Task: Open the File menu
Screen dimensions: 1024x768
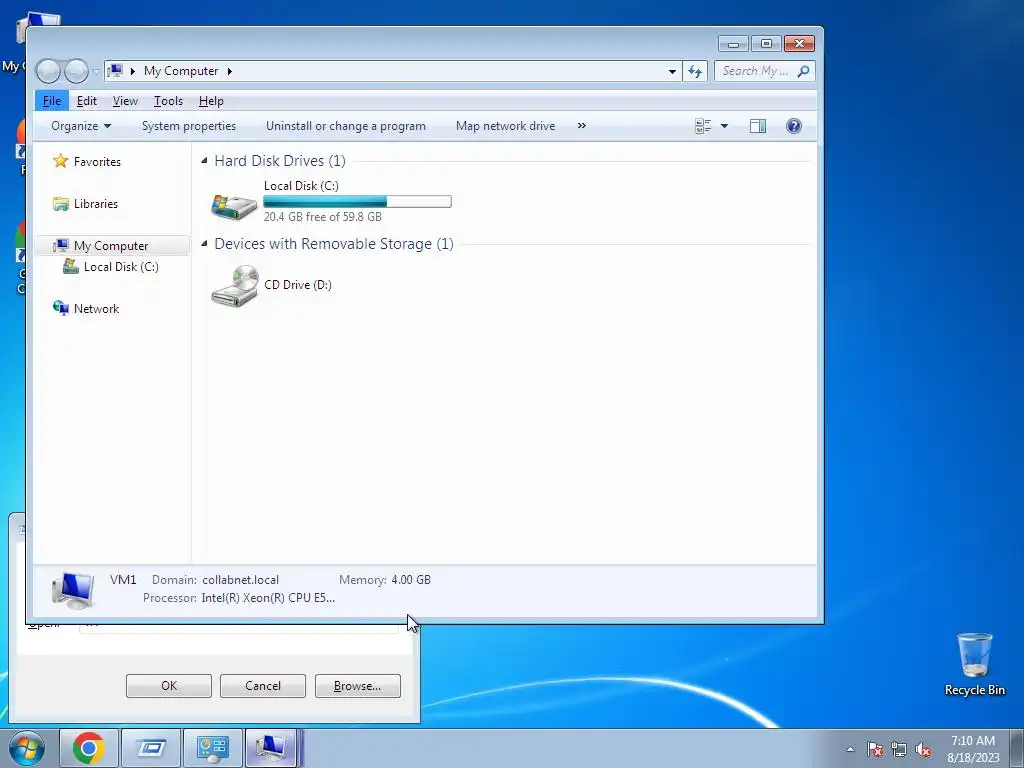Action: (x=52, y=101)
